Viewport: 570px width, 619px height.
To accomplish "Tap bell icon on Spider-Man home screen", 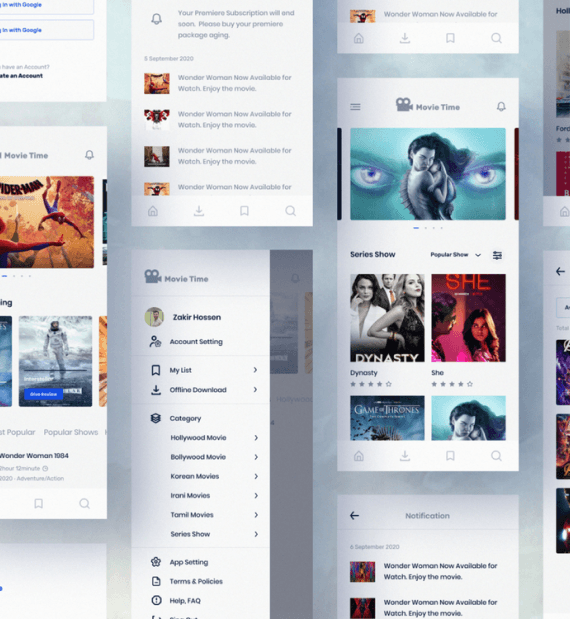I will (90, 155).
